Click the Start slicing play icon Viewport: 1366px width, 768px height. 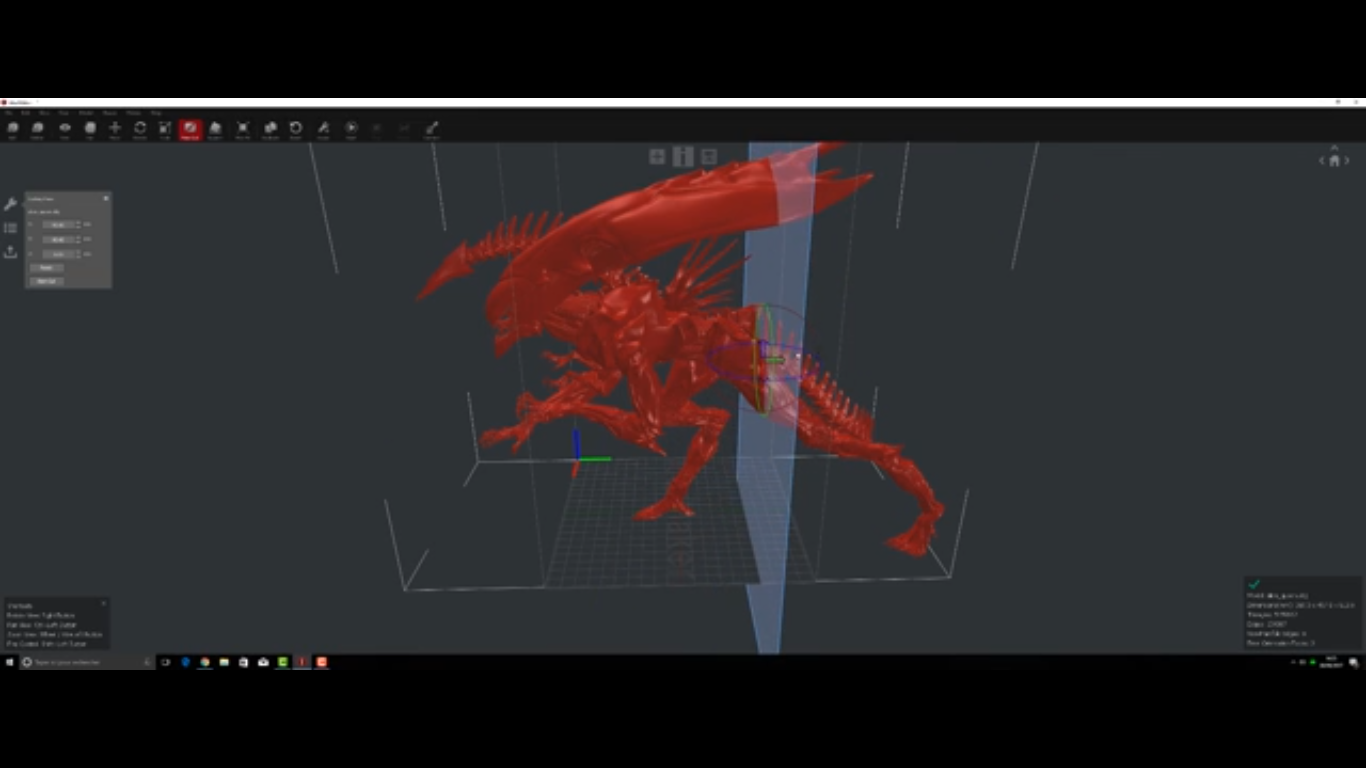pos(351,129)
